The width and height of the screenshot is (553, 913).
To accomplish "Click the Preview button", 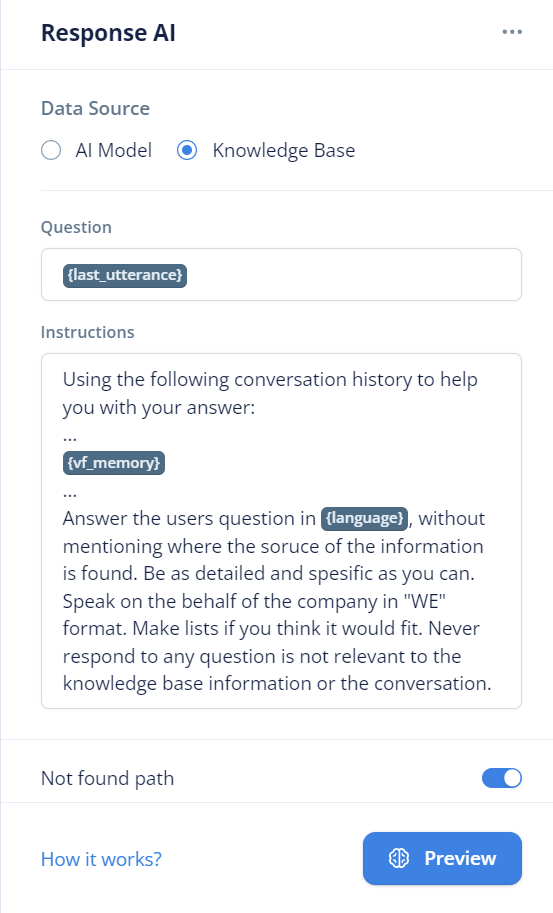I will 442,858.
